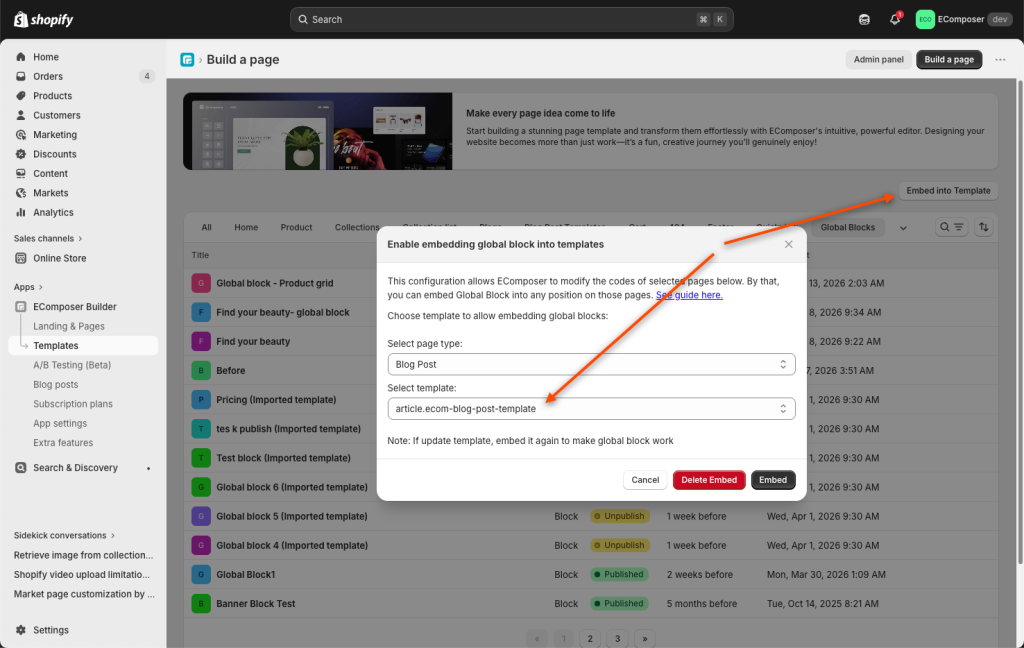Open the Sidekick icon in top bar
The width and height of the screenshot is (1024, 648).
[864, 19]
